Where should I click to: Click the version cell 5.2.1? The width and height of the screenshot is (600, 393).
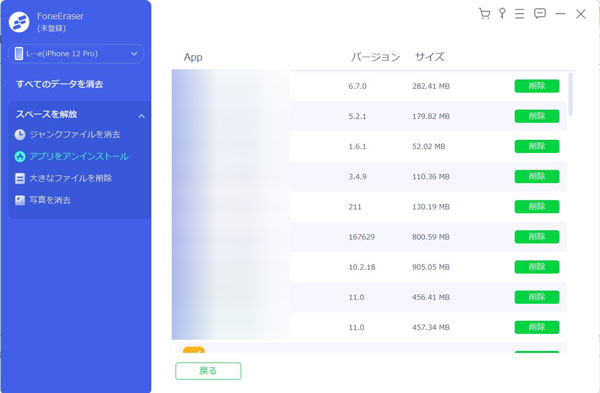click(x=357, y=116)
